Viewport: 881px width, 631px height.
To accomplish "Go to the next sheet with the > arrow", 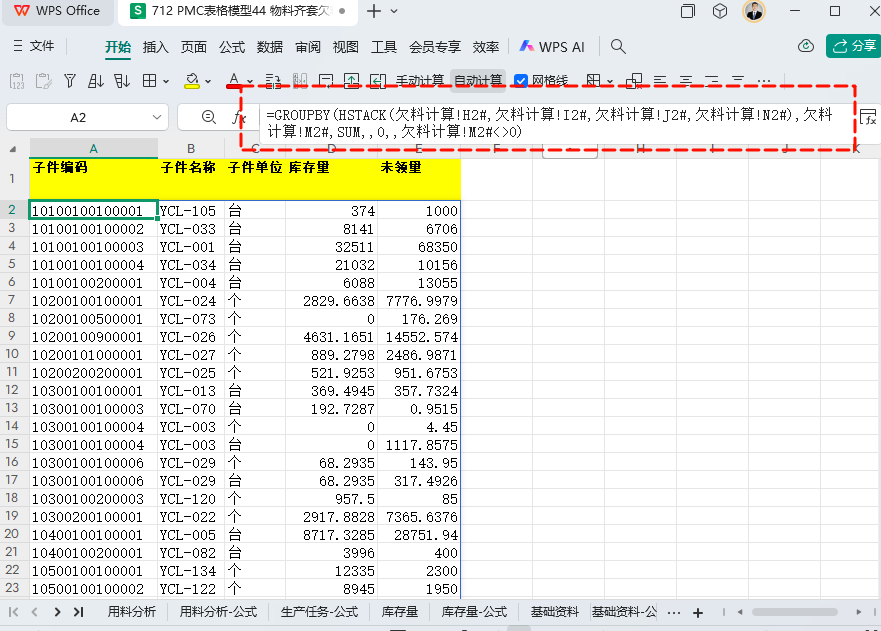I will pyautogui.click(x=57, y=612).
